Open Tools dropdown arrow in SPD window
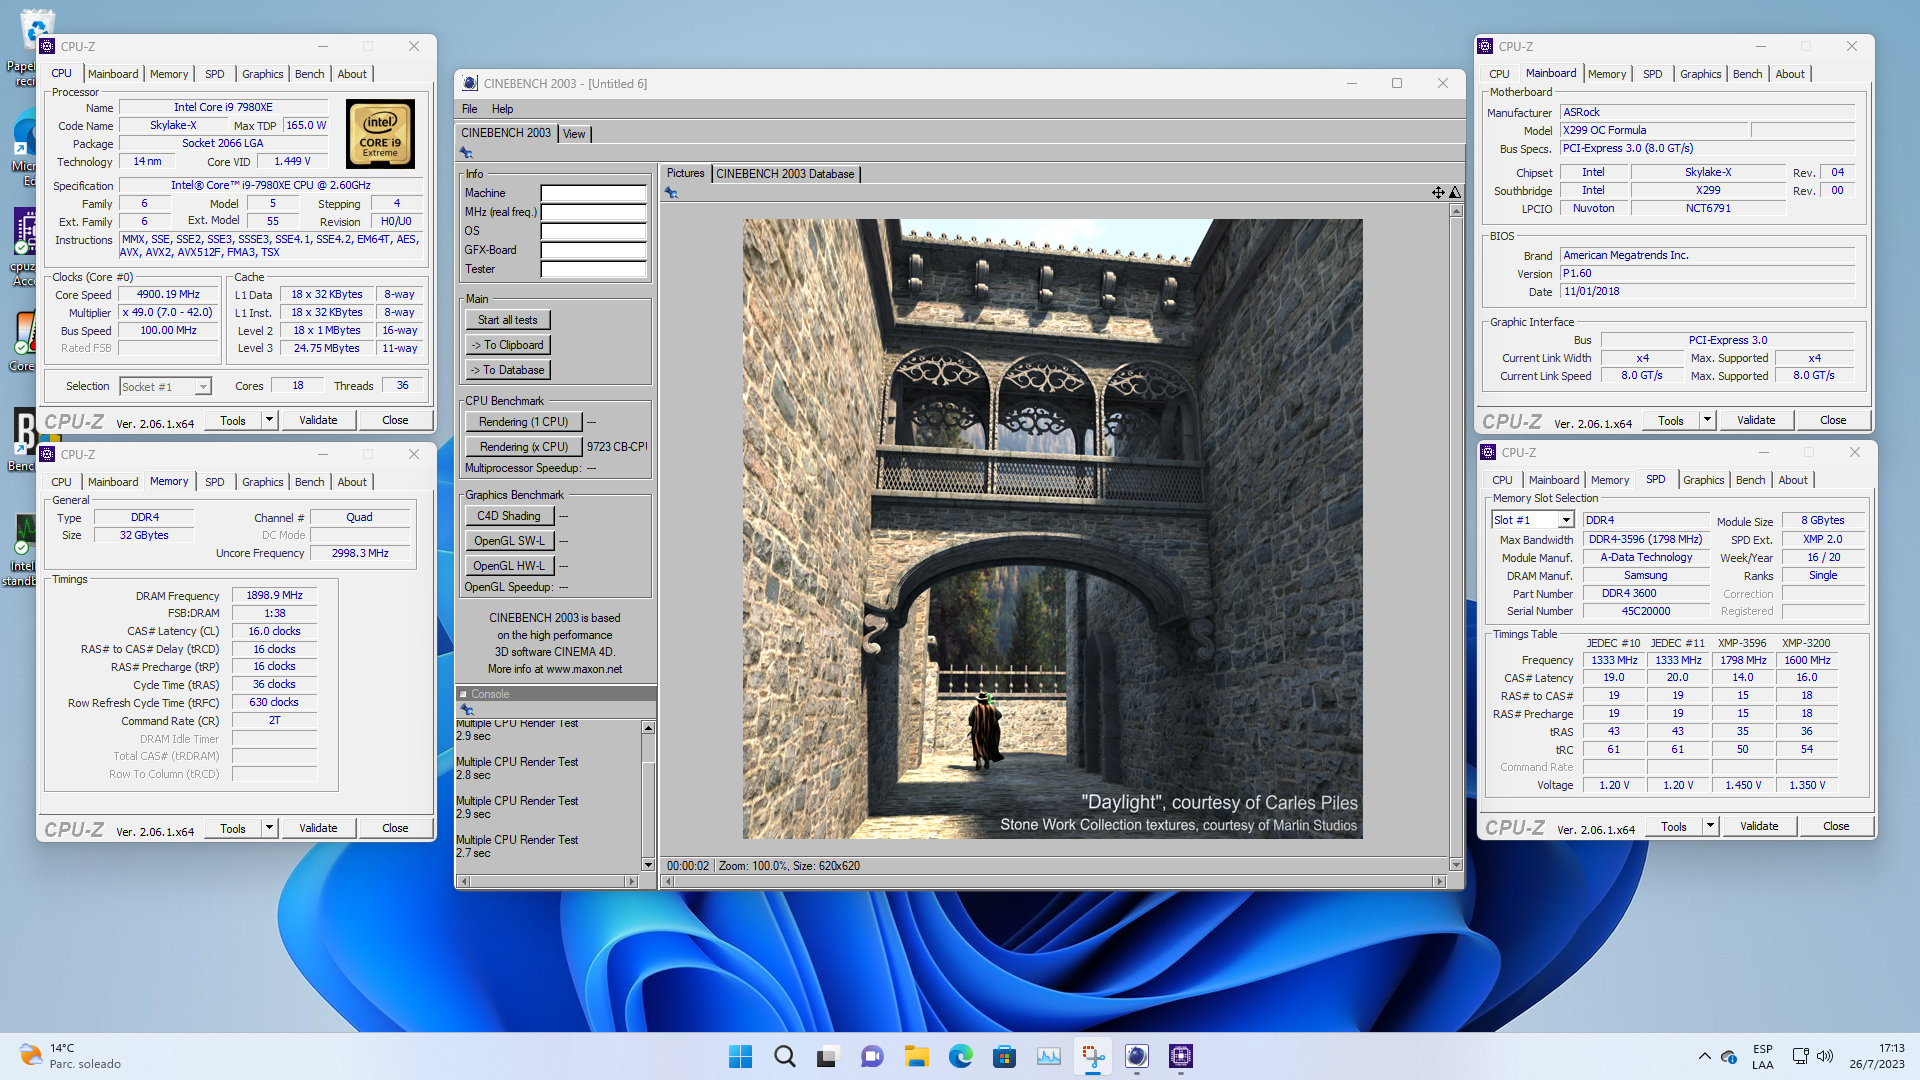Screen dimensions: 1920x1080 point(1710,826)
